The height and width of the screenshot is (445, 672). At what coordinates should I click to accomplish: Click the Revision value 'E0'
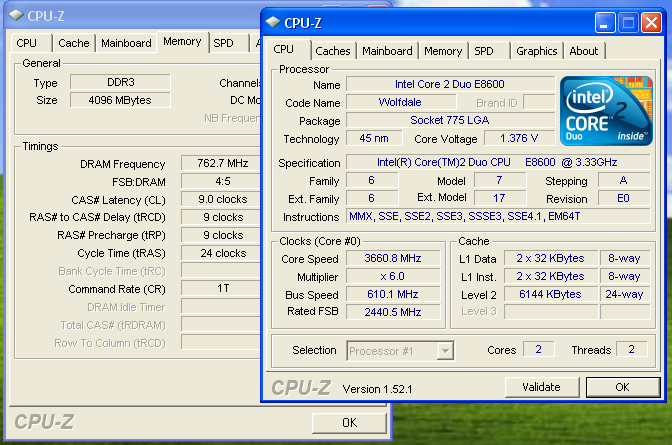click(x=624, y=198)
